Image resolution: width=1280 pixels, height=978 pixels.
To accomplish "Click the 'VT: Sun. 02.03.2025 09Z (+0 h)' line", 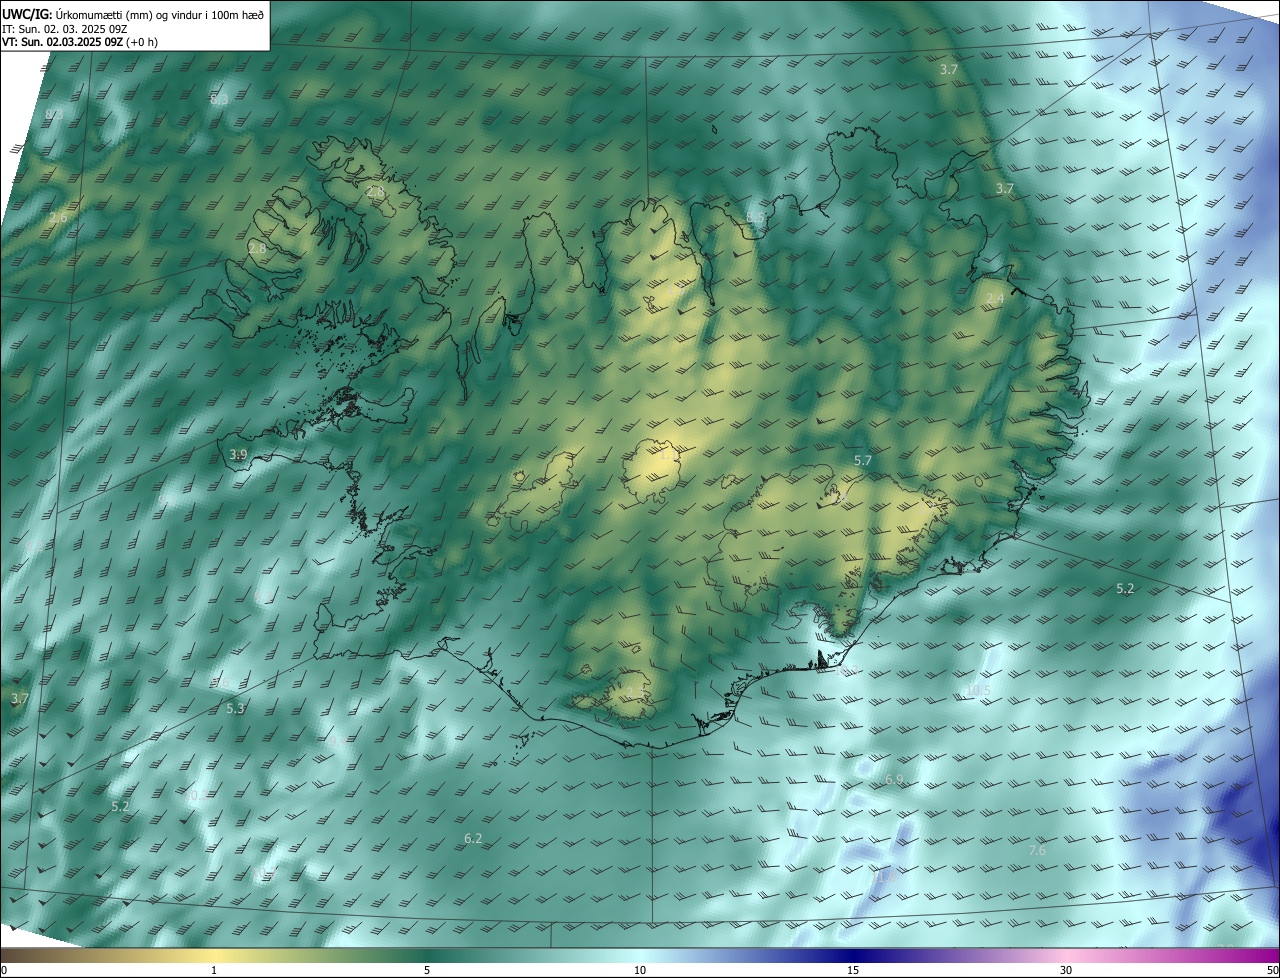I will pyautogui.click(x=80, y=42).
